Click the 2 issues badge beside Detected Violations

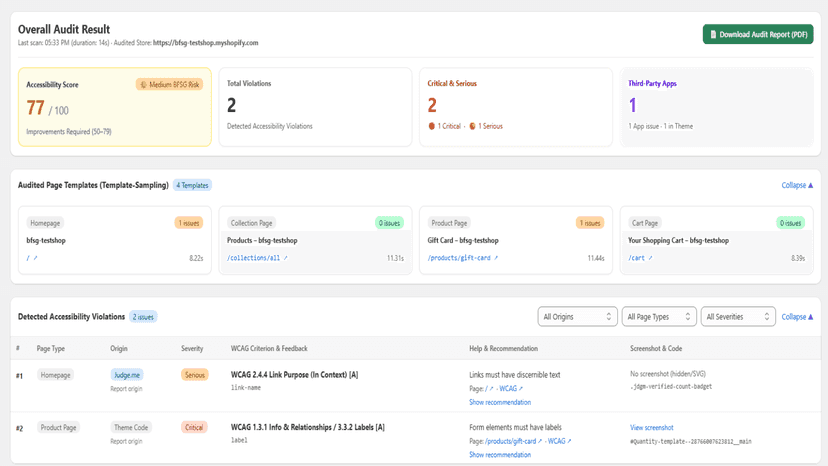coord(143,316)
